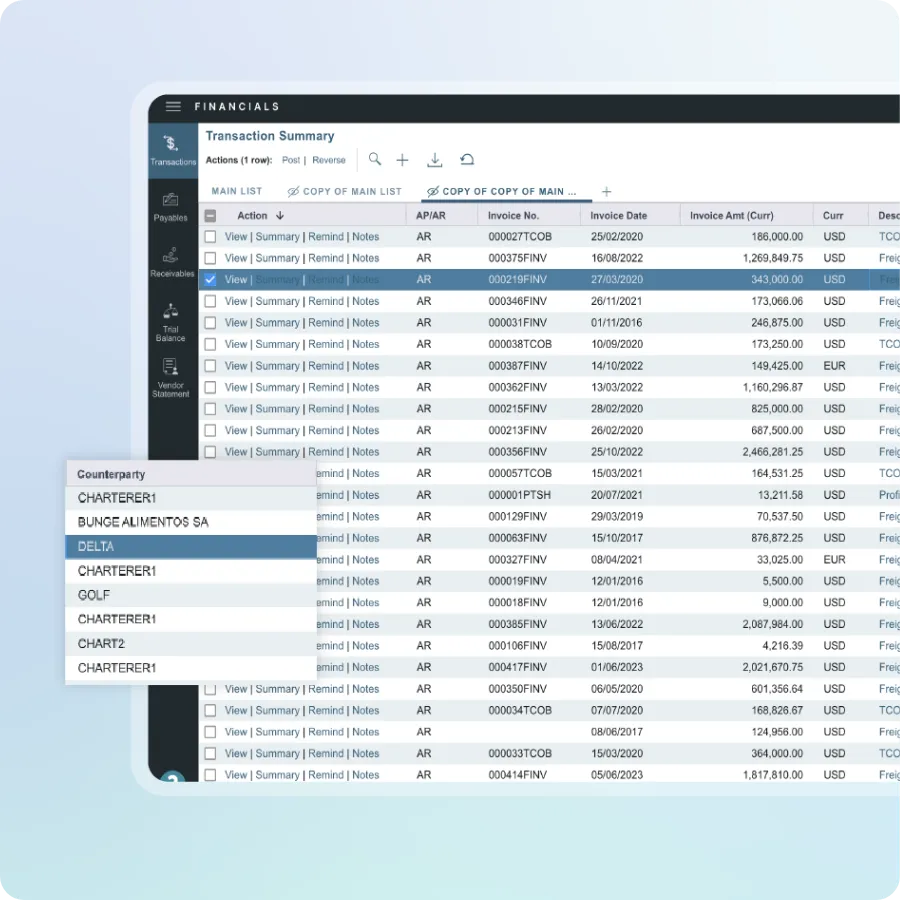Click the download icon in toolbar
Screen dimensions: 900x900
[x=434, y=160]
